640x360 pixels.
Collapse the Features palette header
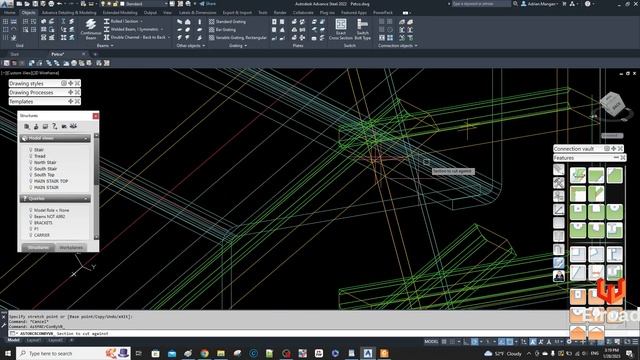(616, 158)
